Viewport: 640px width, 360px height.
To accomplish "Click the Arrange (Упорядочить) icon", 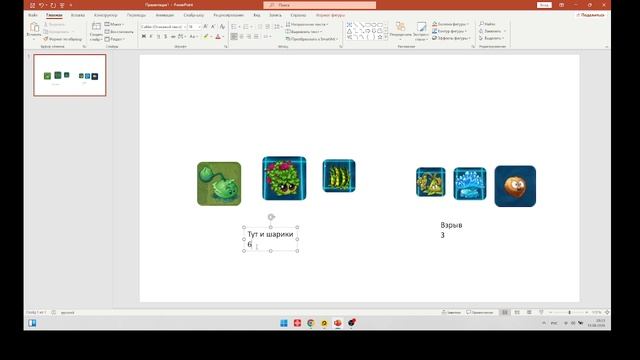I will (400, 28).
